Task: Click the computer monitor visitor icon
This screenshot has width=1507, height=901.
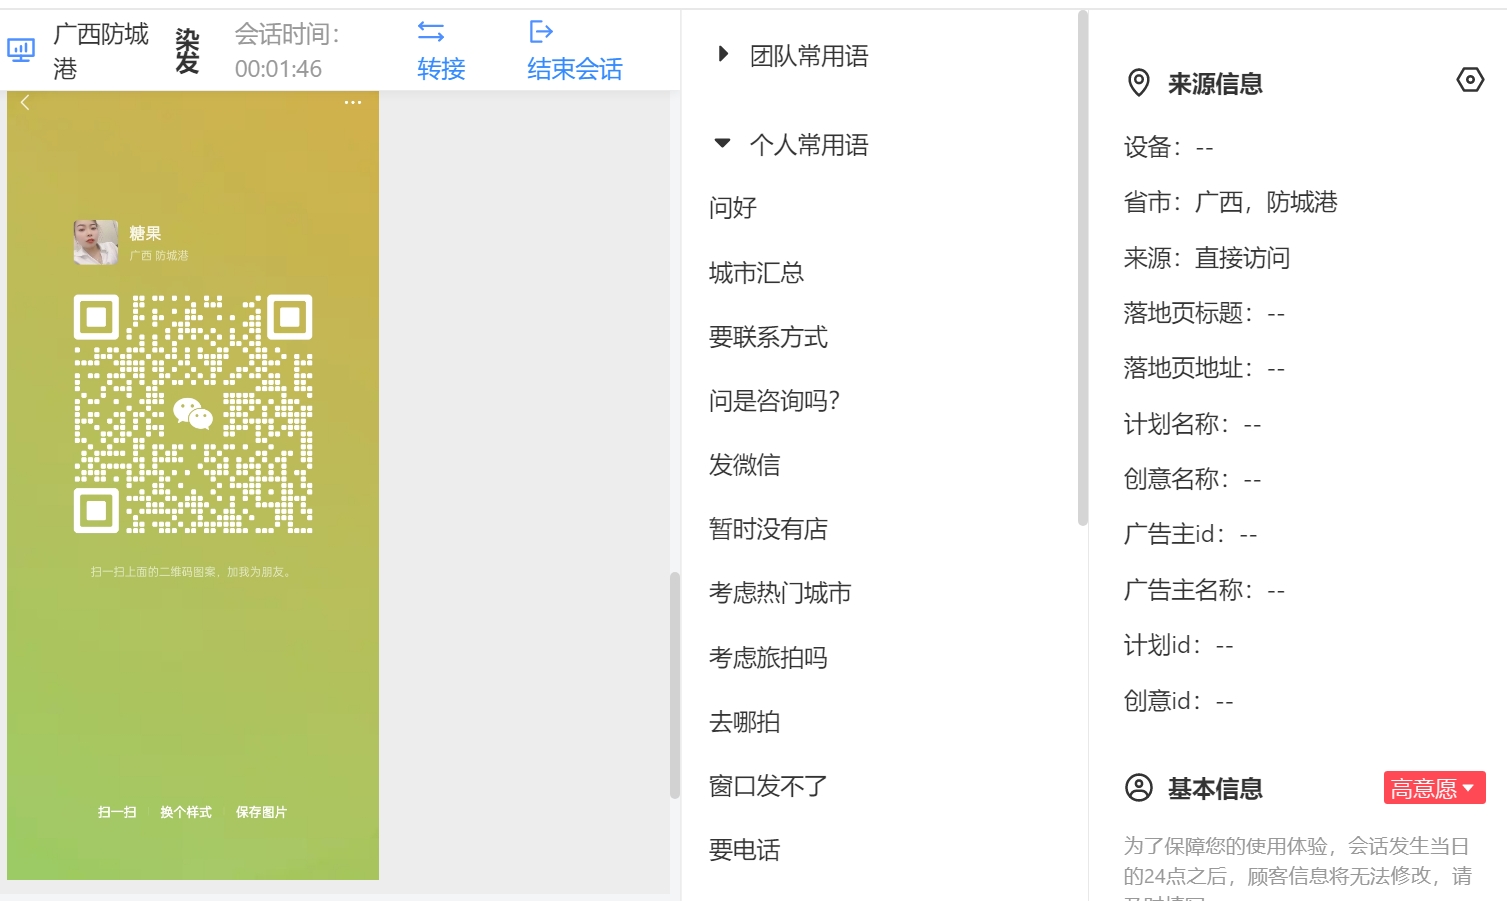Action: tap(20, 50)
